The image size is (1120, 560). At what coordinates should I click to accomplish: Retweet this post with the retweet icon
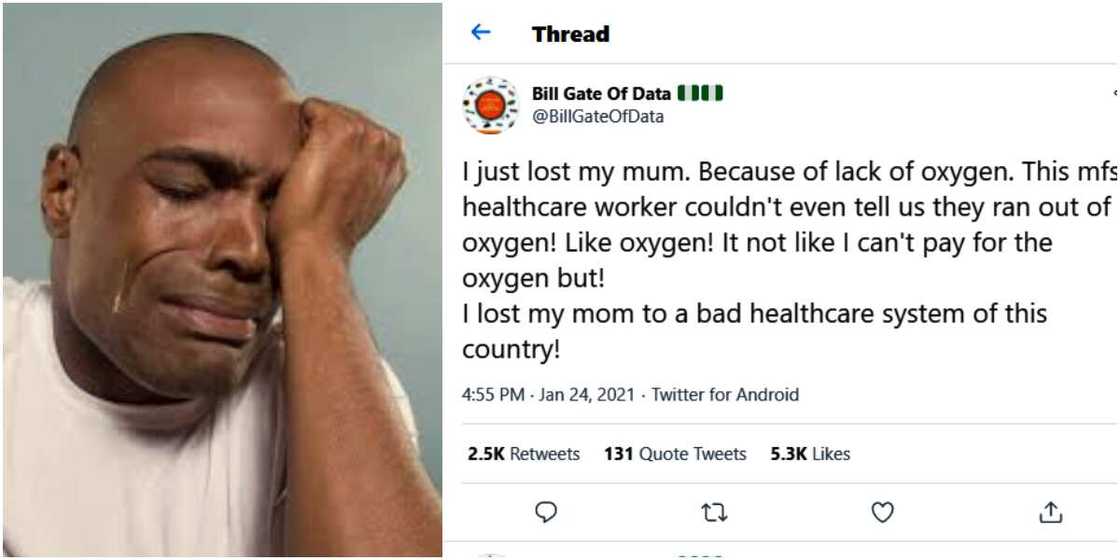pos(714,512)
